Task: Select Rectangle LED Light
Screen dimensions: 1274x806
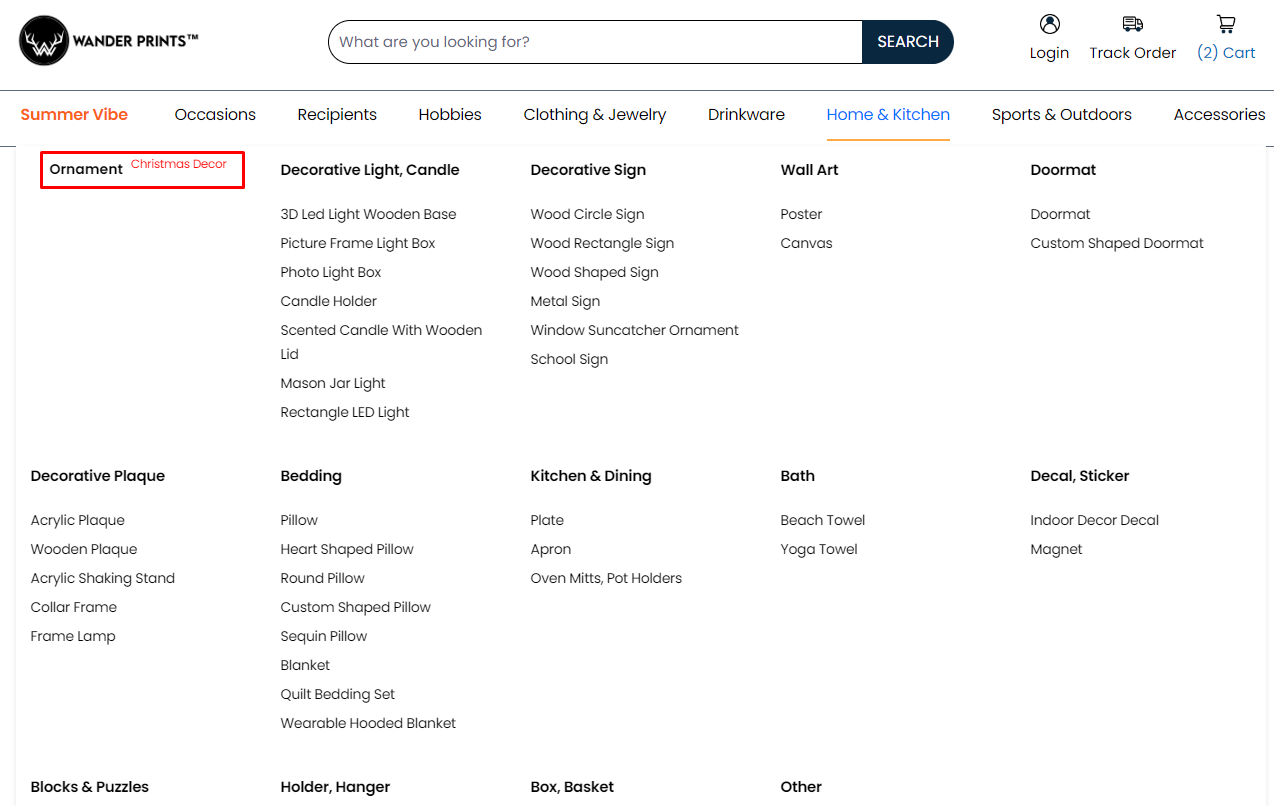Action: [x=345, y=412]
